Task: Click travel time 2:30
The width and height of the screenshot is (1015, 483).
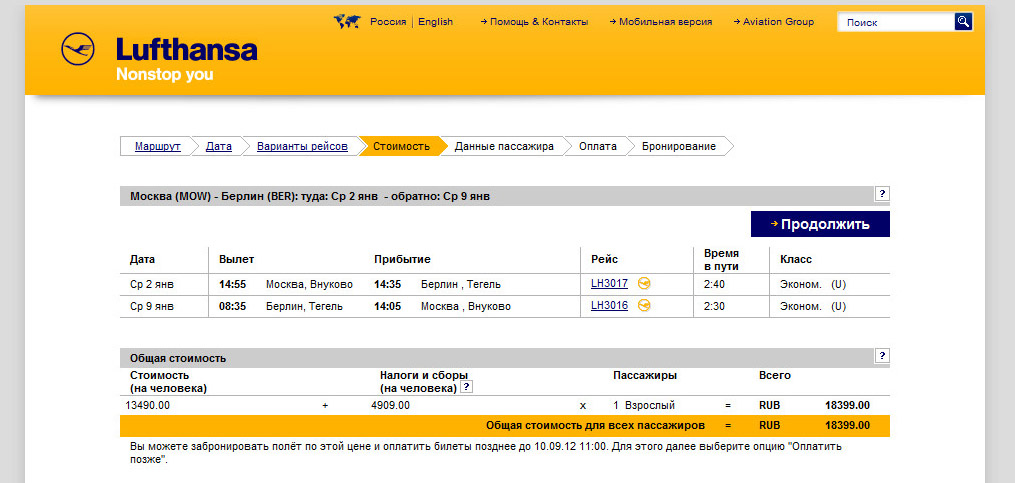Action: pos(714,306)
